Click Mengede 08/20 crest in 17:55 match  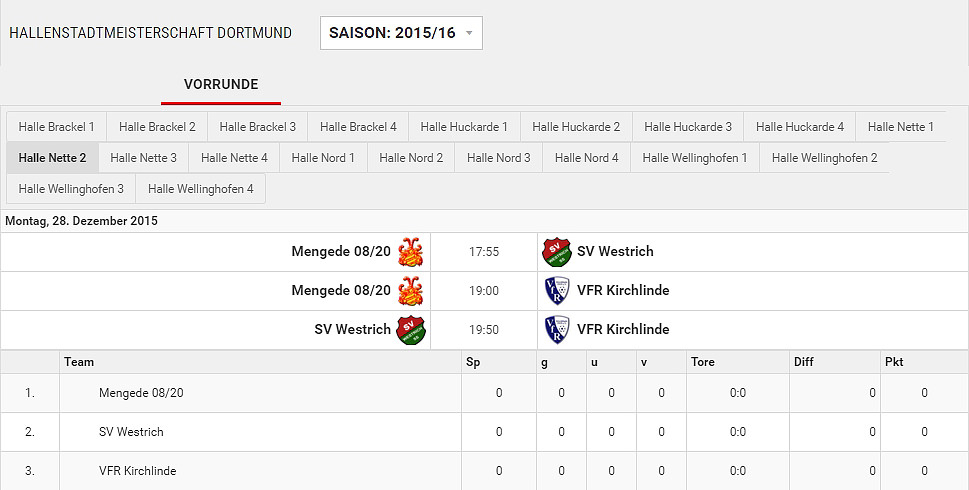[410, 252]
